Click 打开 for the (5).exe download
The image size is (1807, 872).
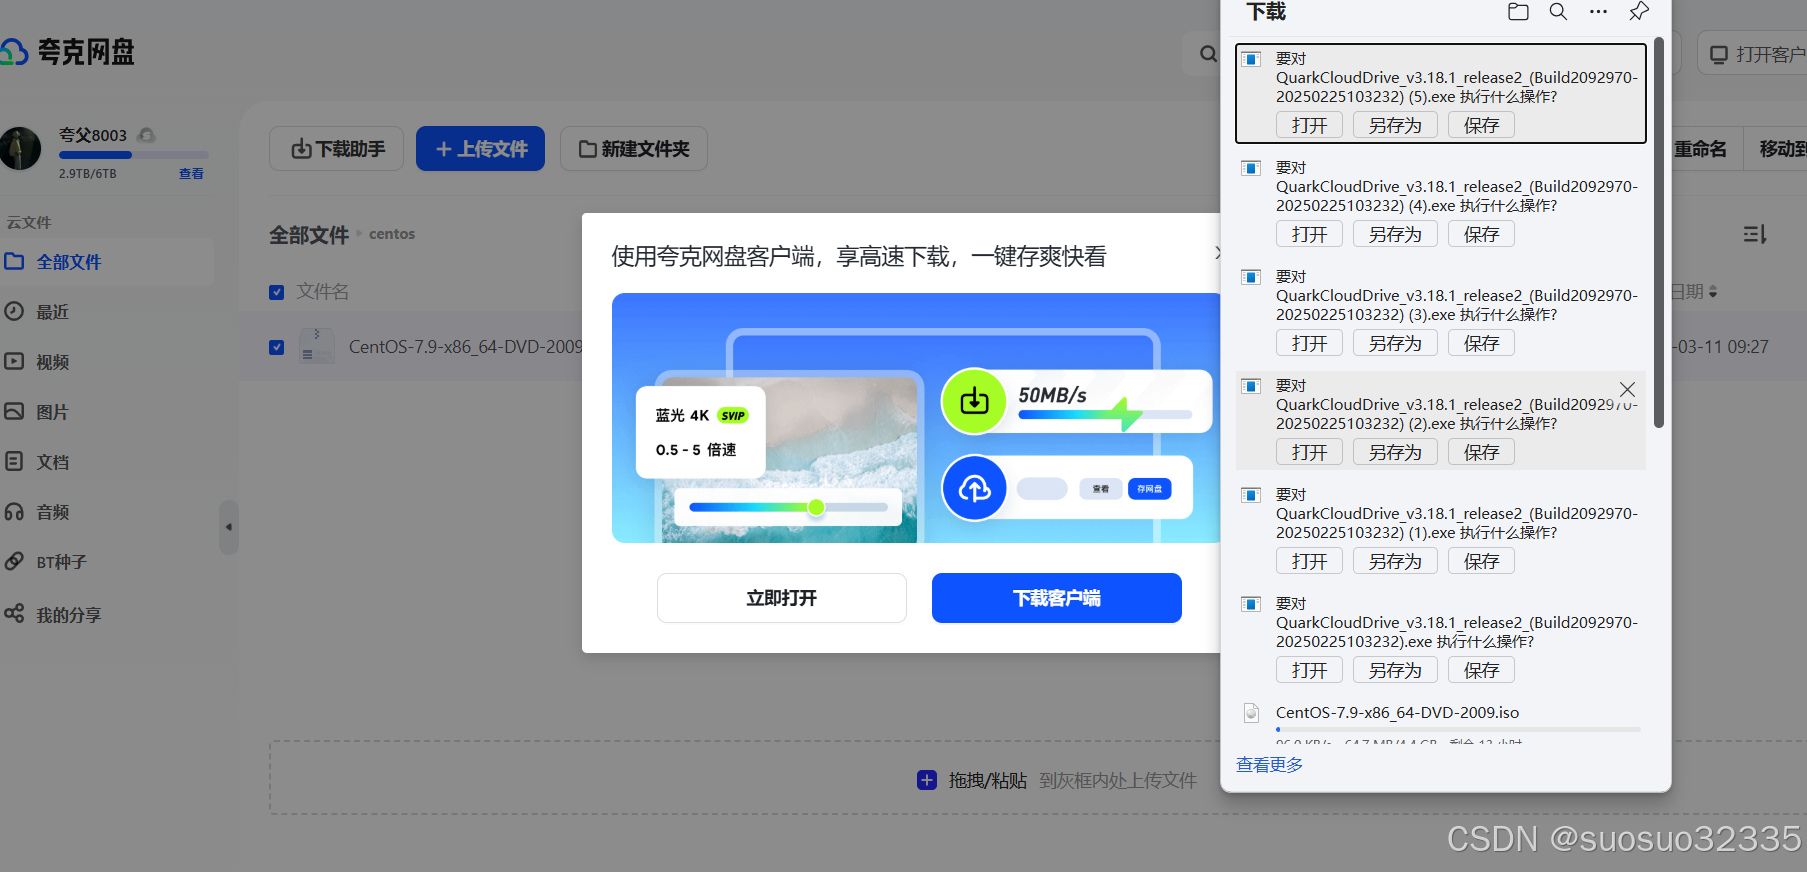(x=1309, y=125)
